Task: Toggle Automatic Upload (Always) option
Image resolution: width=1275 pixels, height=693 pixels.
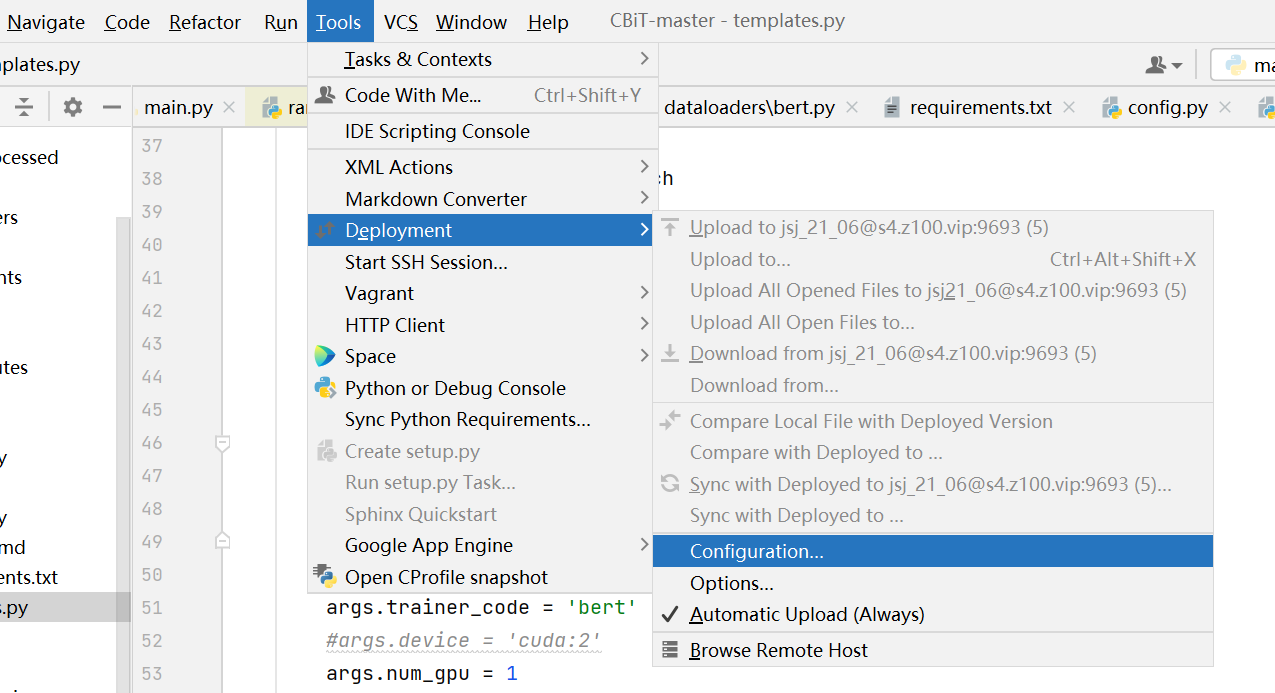Action: click(x=806, y=614)
